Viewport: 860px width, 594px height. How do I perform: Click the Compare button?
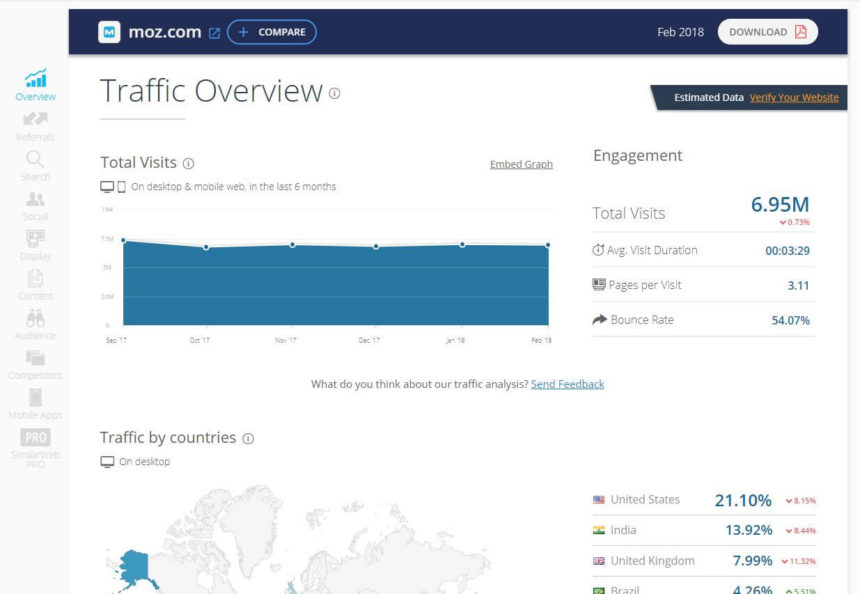[x=271, y=31]
